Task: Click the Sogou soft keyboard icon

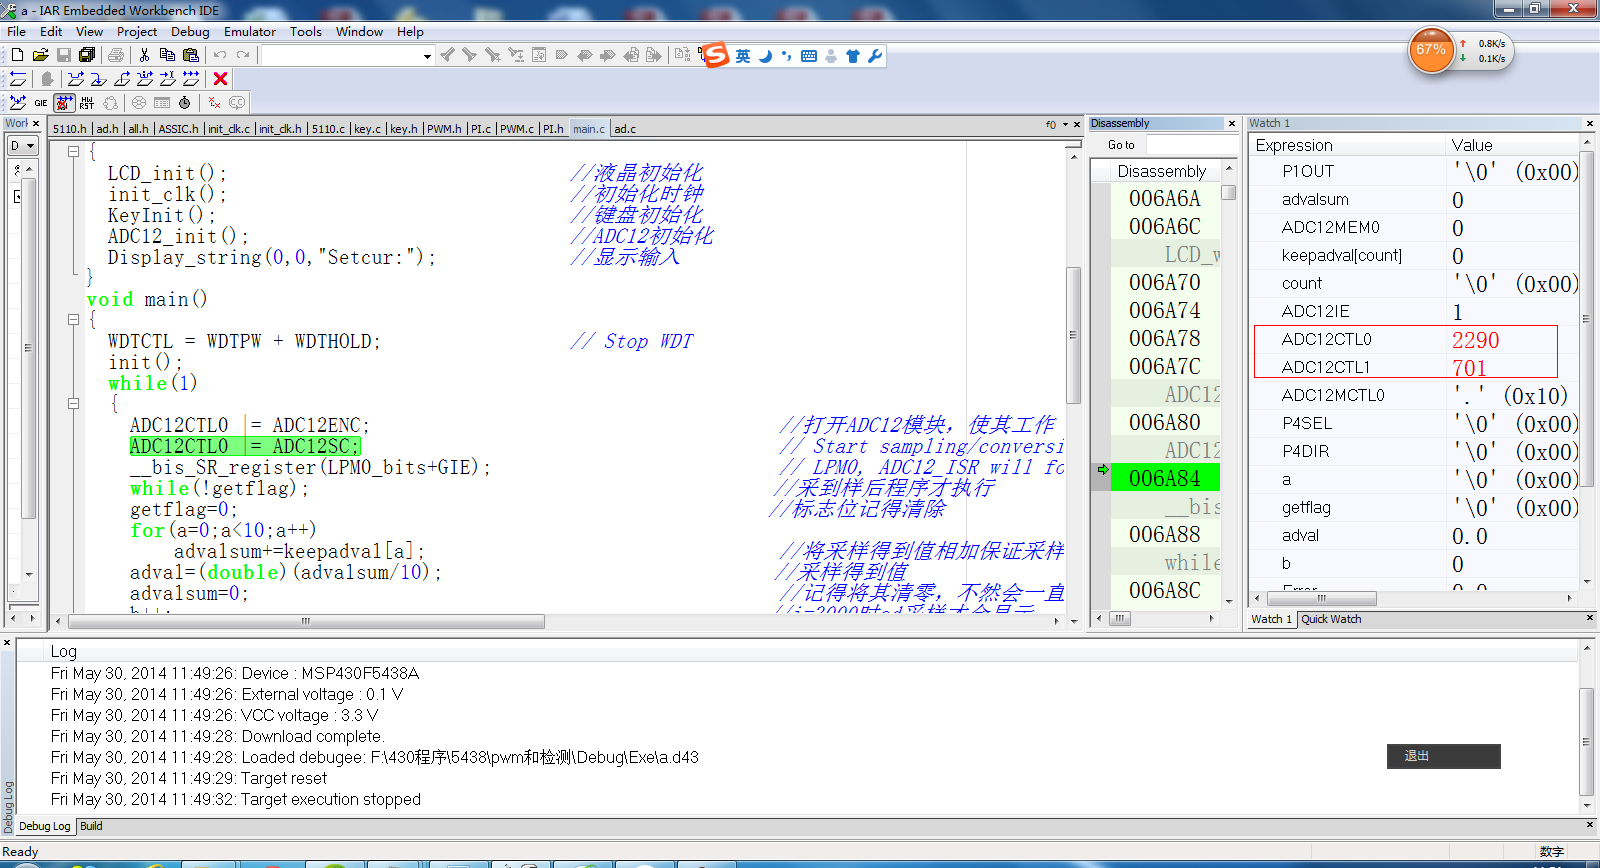Action: pyautogui.click(x=809, y=56)
